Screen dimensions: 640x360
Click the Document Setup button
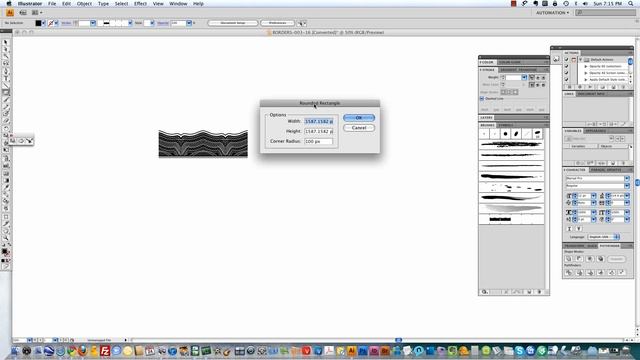coord(233,23)
